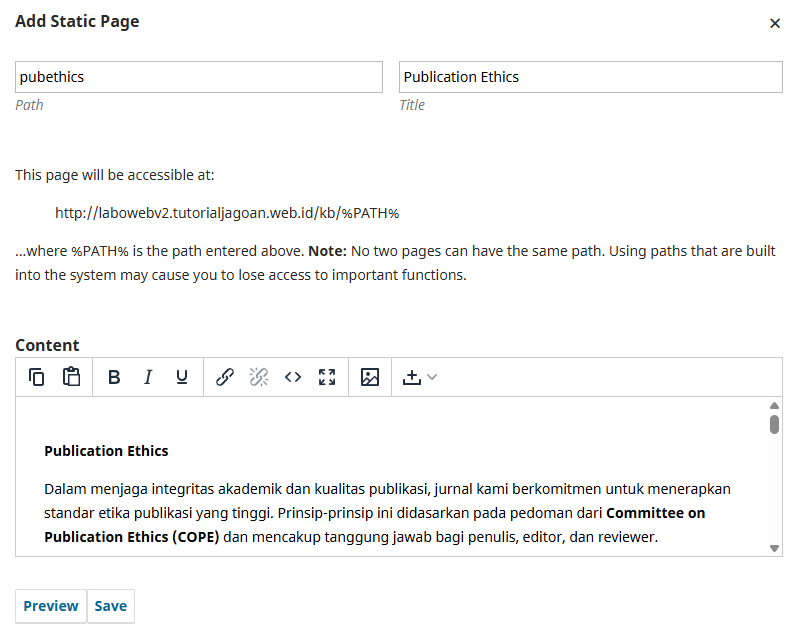The height and width of the screenshot is (636, 798).
Task: Click the editor scrollbar up arrow
Action: [774, 406]
